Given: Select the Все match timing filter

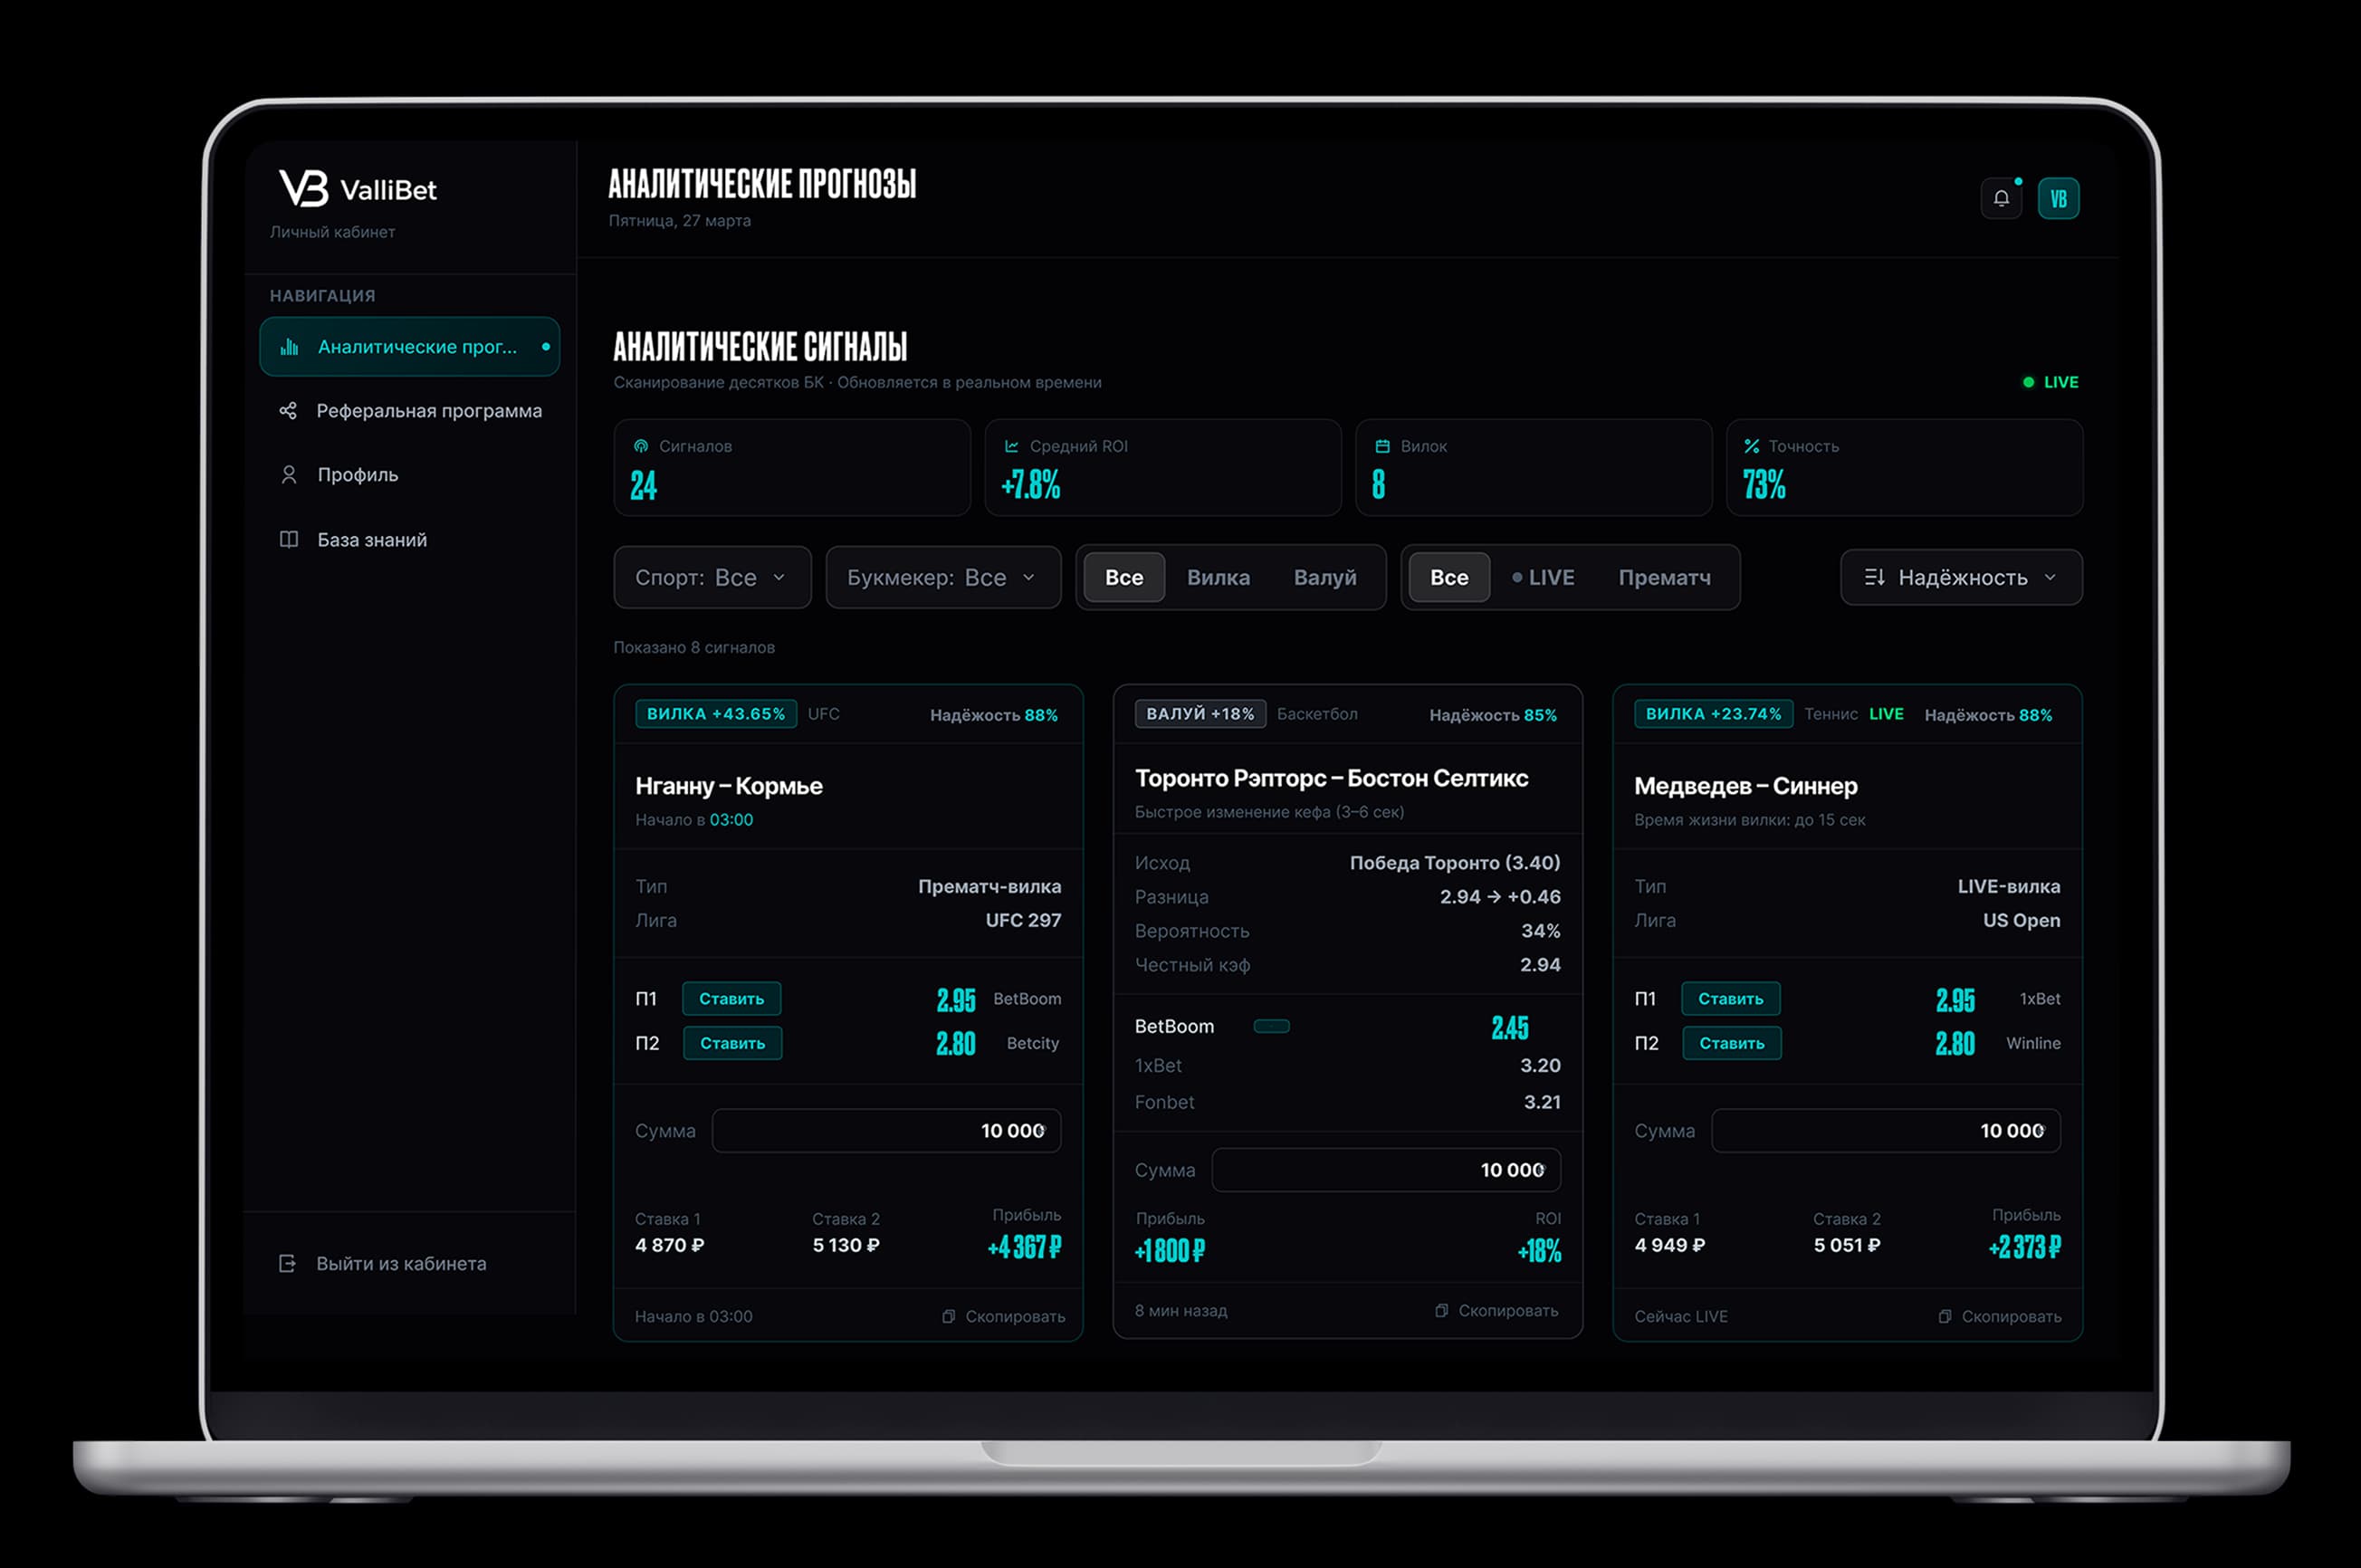Looking at the screenshot, I should click(1449, 577).
